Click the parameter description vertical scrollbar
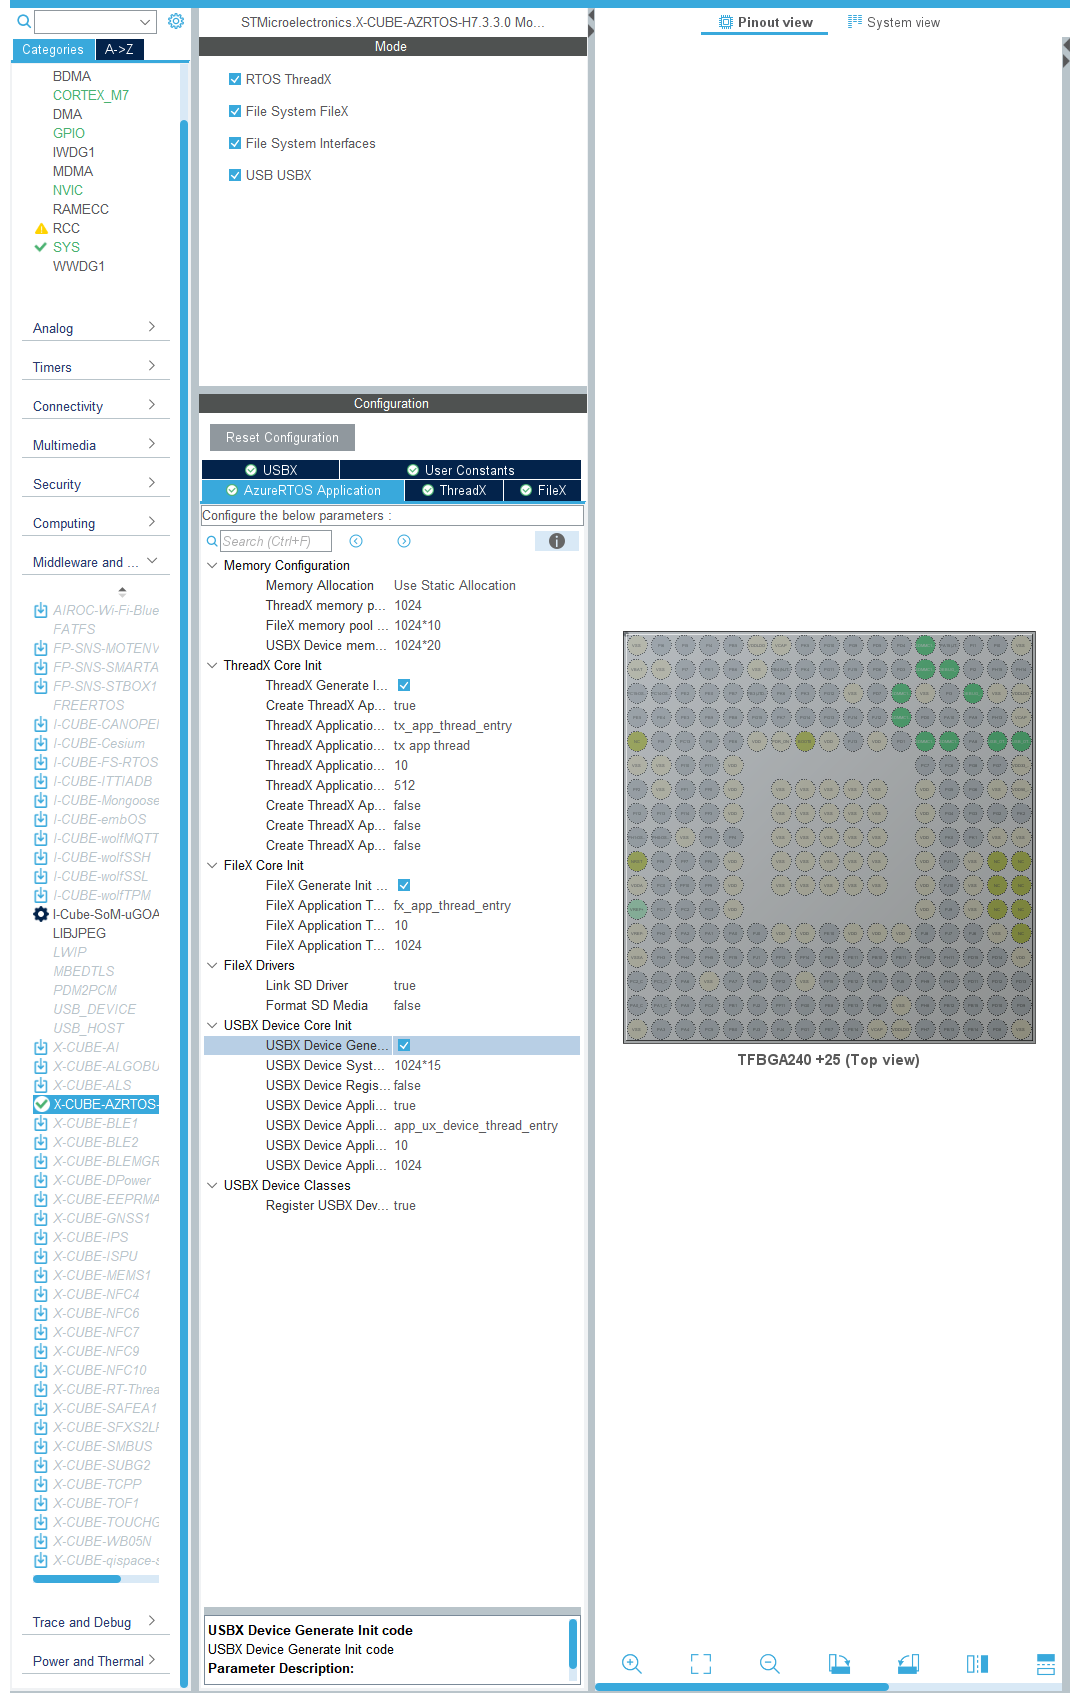This screenshot has width=1080, height=1703. 573,1644
